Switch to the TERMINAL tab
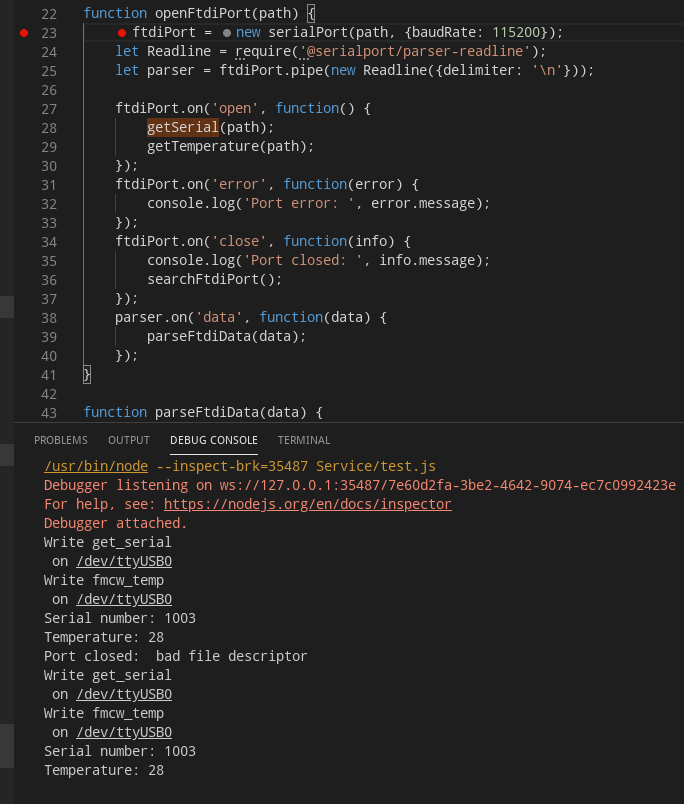The image size is (684, 804). click(303, 440)
